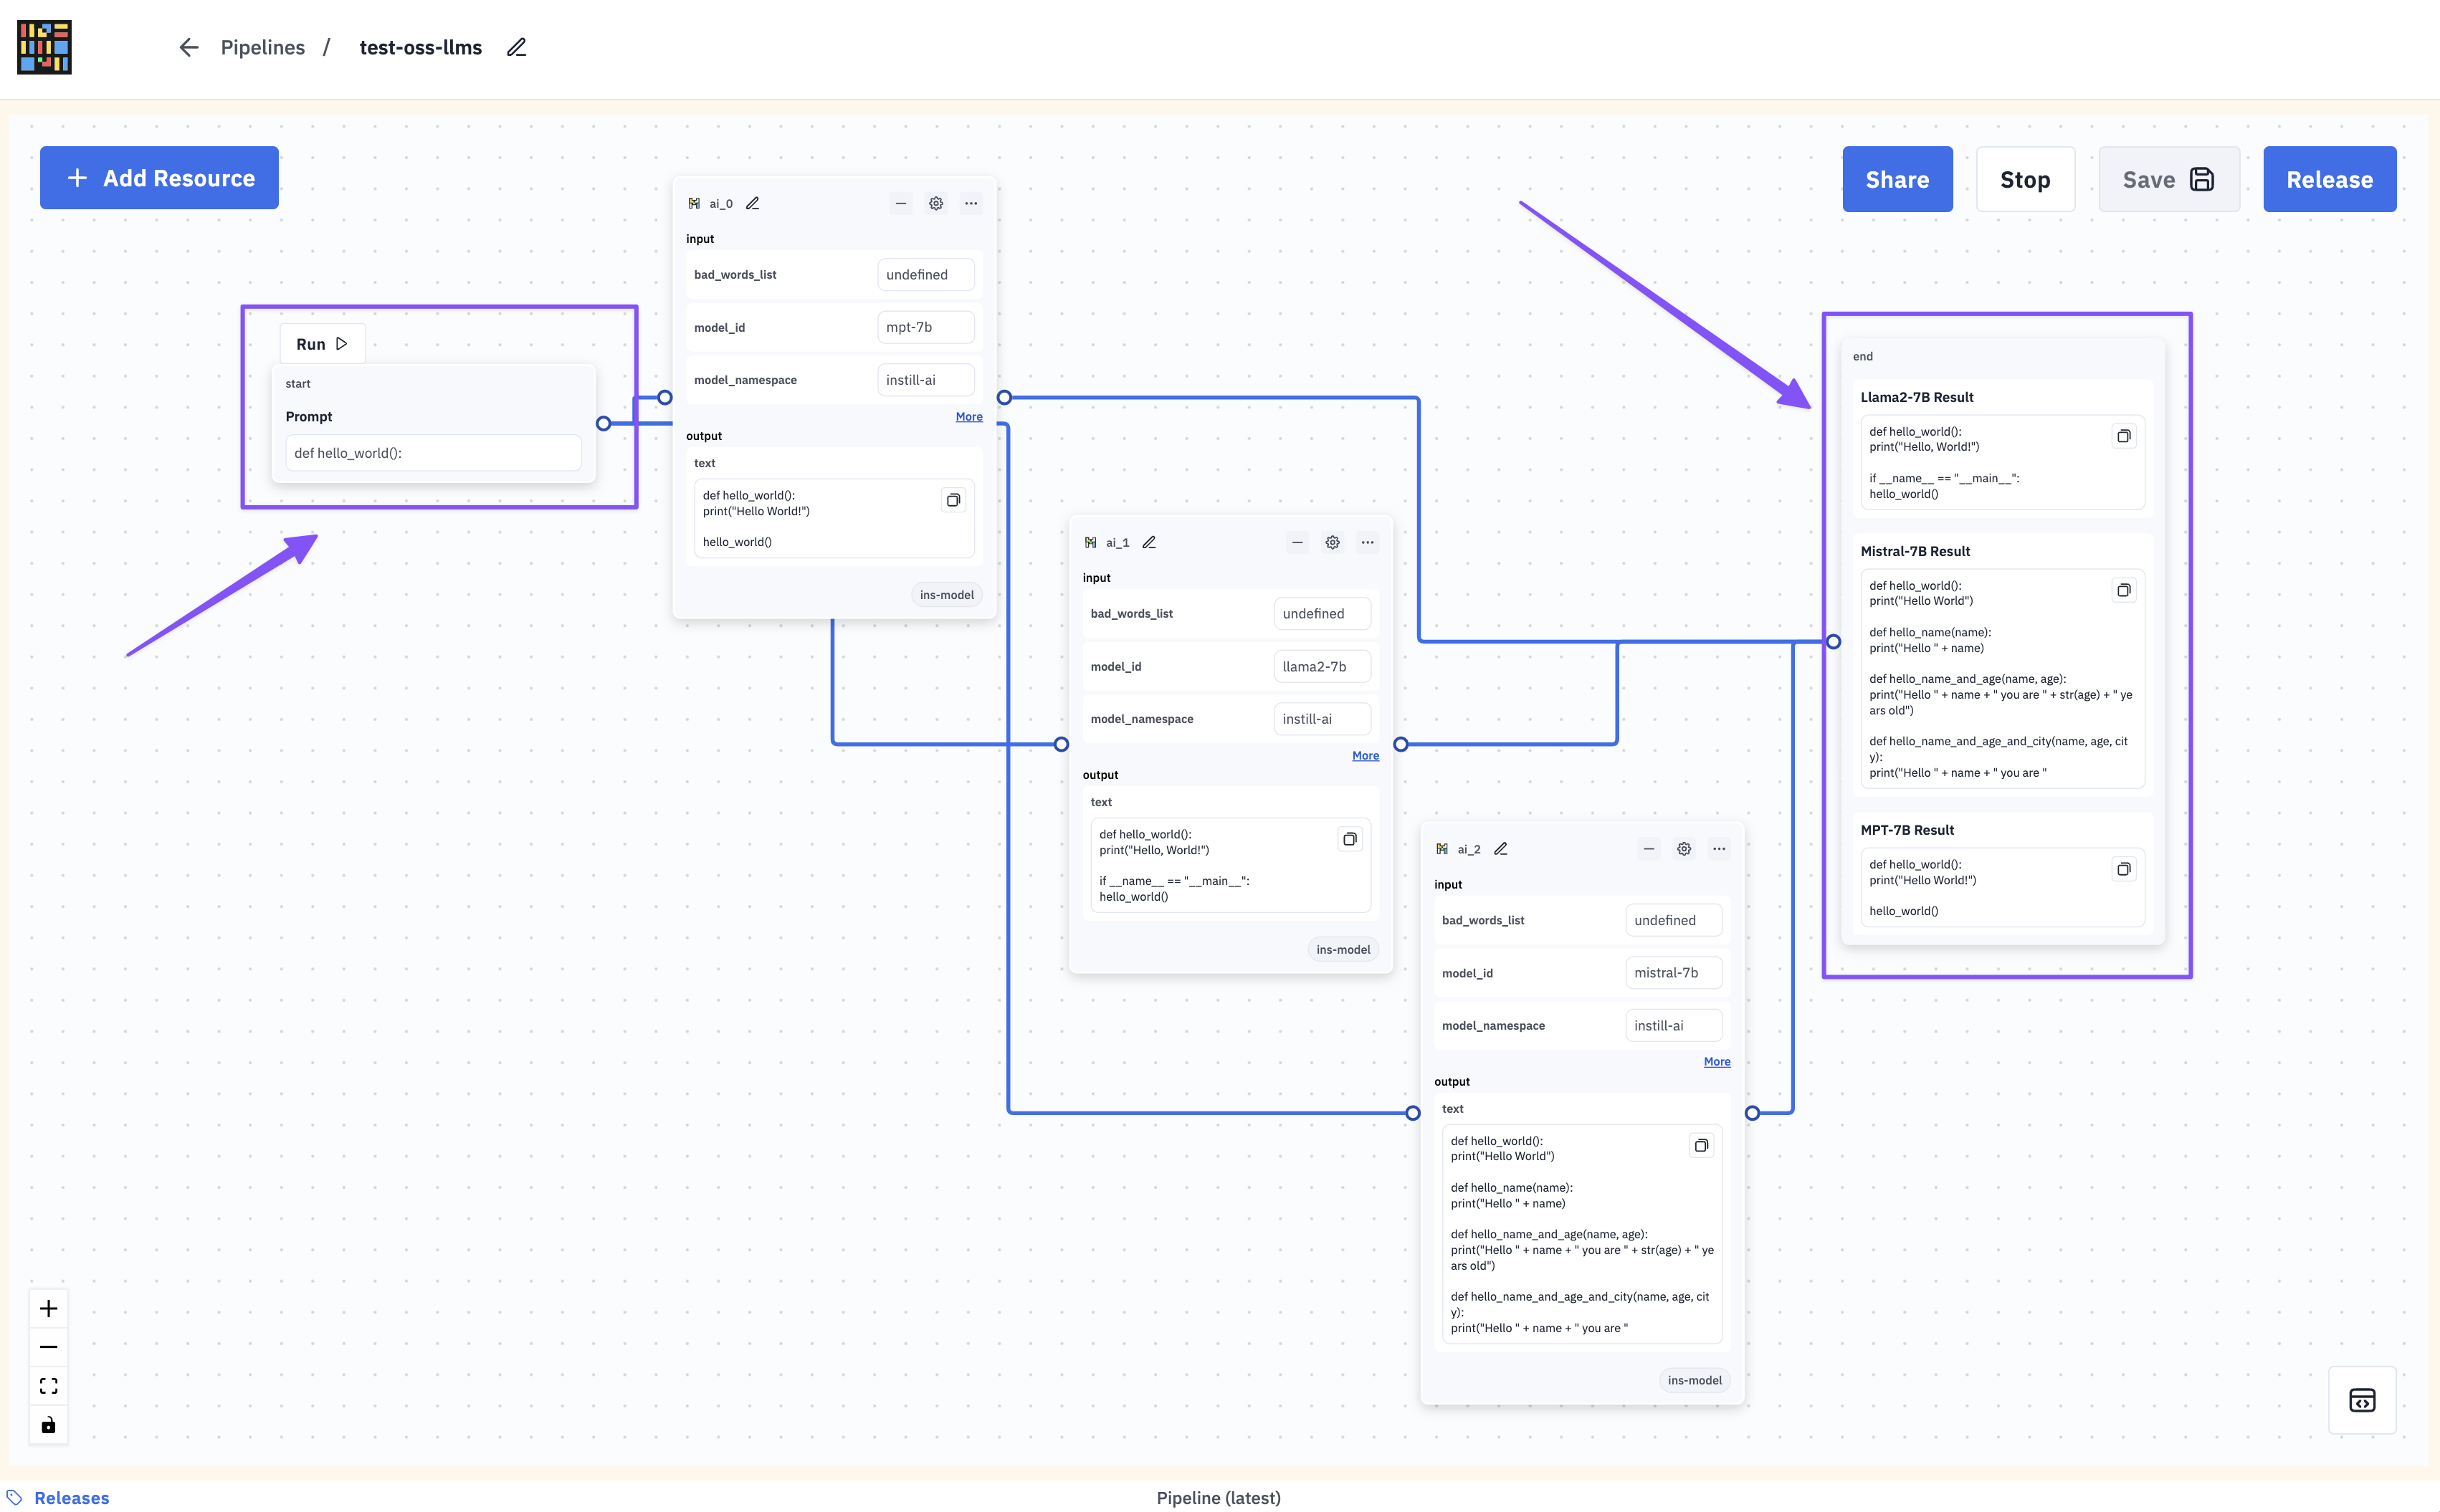Open settings gear on ai_0 node
Screen dimensions: 2440x1512
(x=936, y=203)
